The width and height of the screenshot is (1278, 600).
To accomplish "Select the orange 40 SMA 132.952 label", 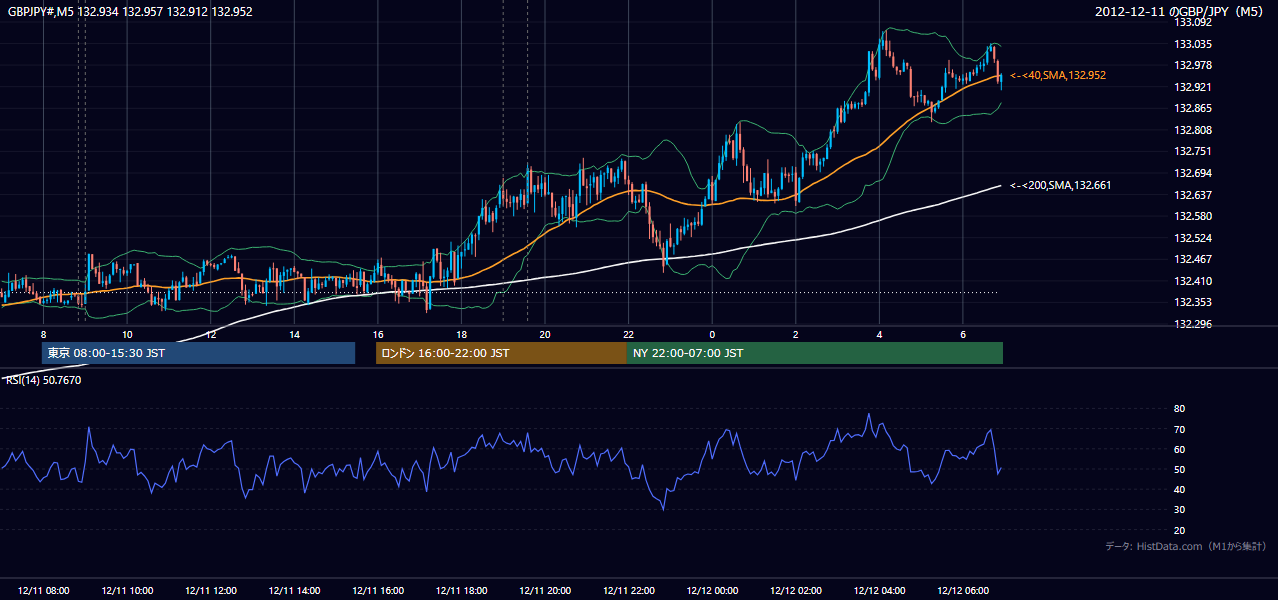I will pyautogui.click(x=1058, y=75).
